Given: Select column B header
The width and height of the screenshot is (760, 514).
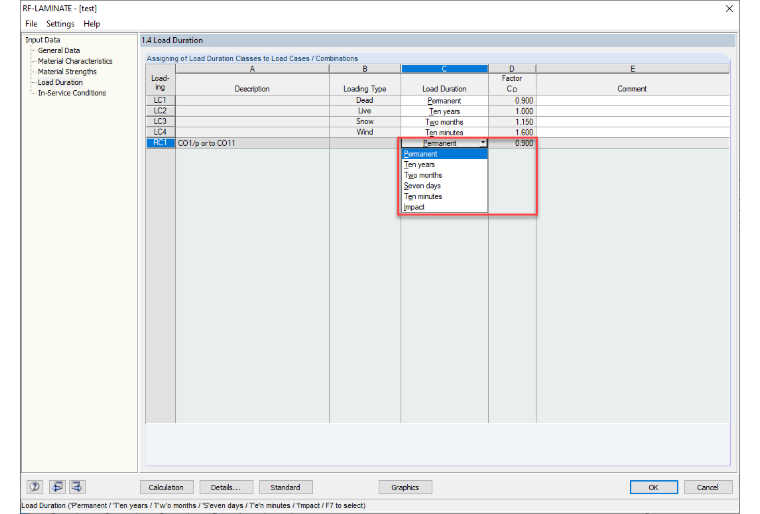Looking at the screenshot, I should point(365,69).
